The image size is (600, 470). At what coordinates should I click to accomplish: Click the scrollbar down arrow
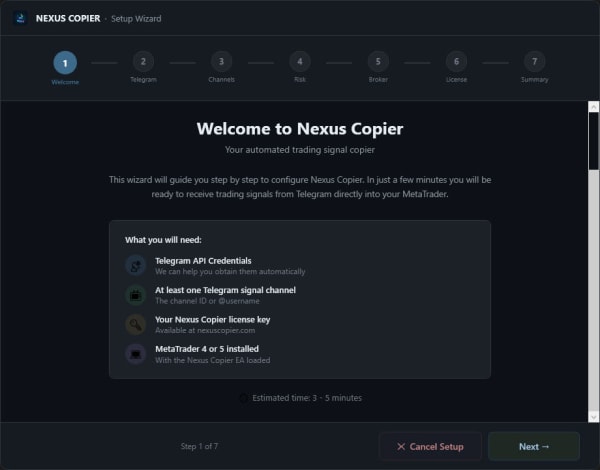(593, 417)
